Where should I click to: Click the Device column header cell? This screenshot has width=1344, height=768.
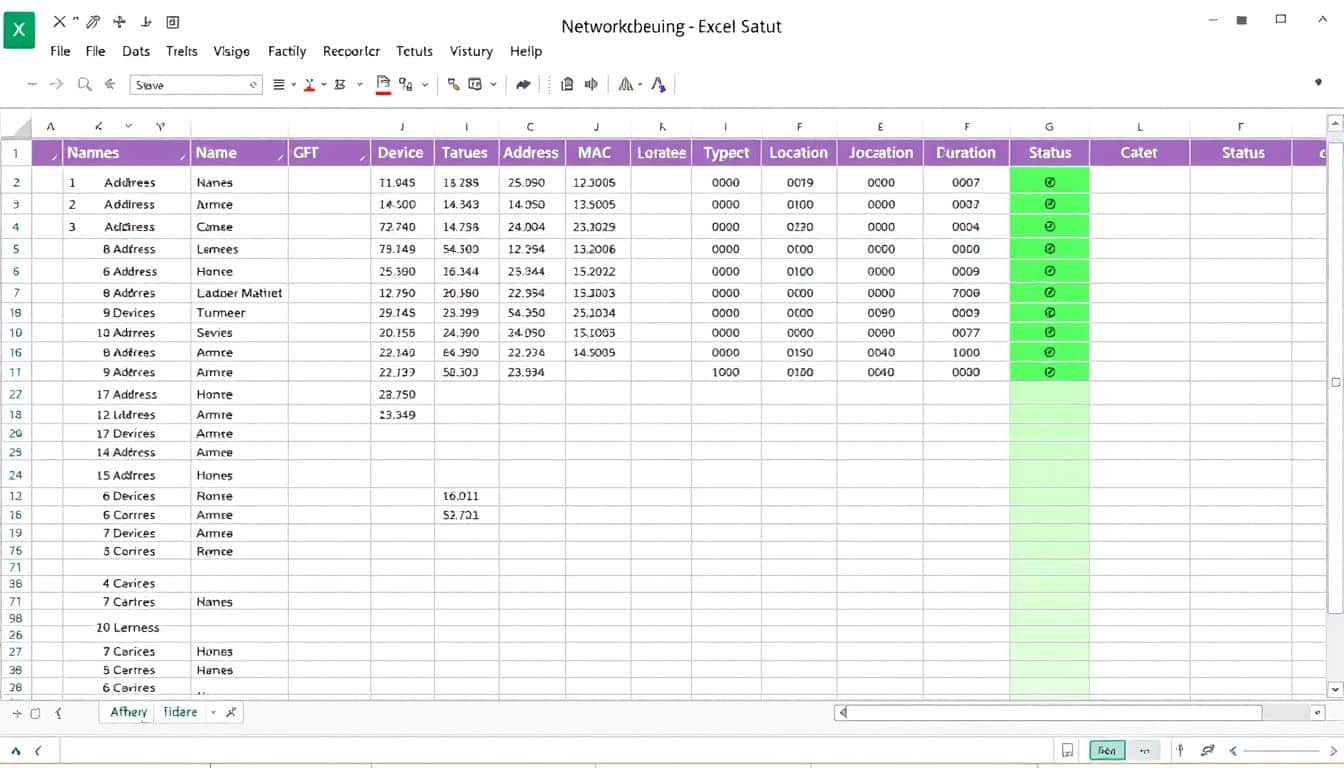401,153
